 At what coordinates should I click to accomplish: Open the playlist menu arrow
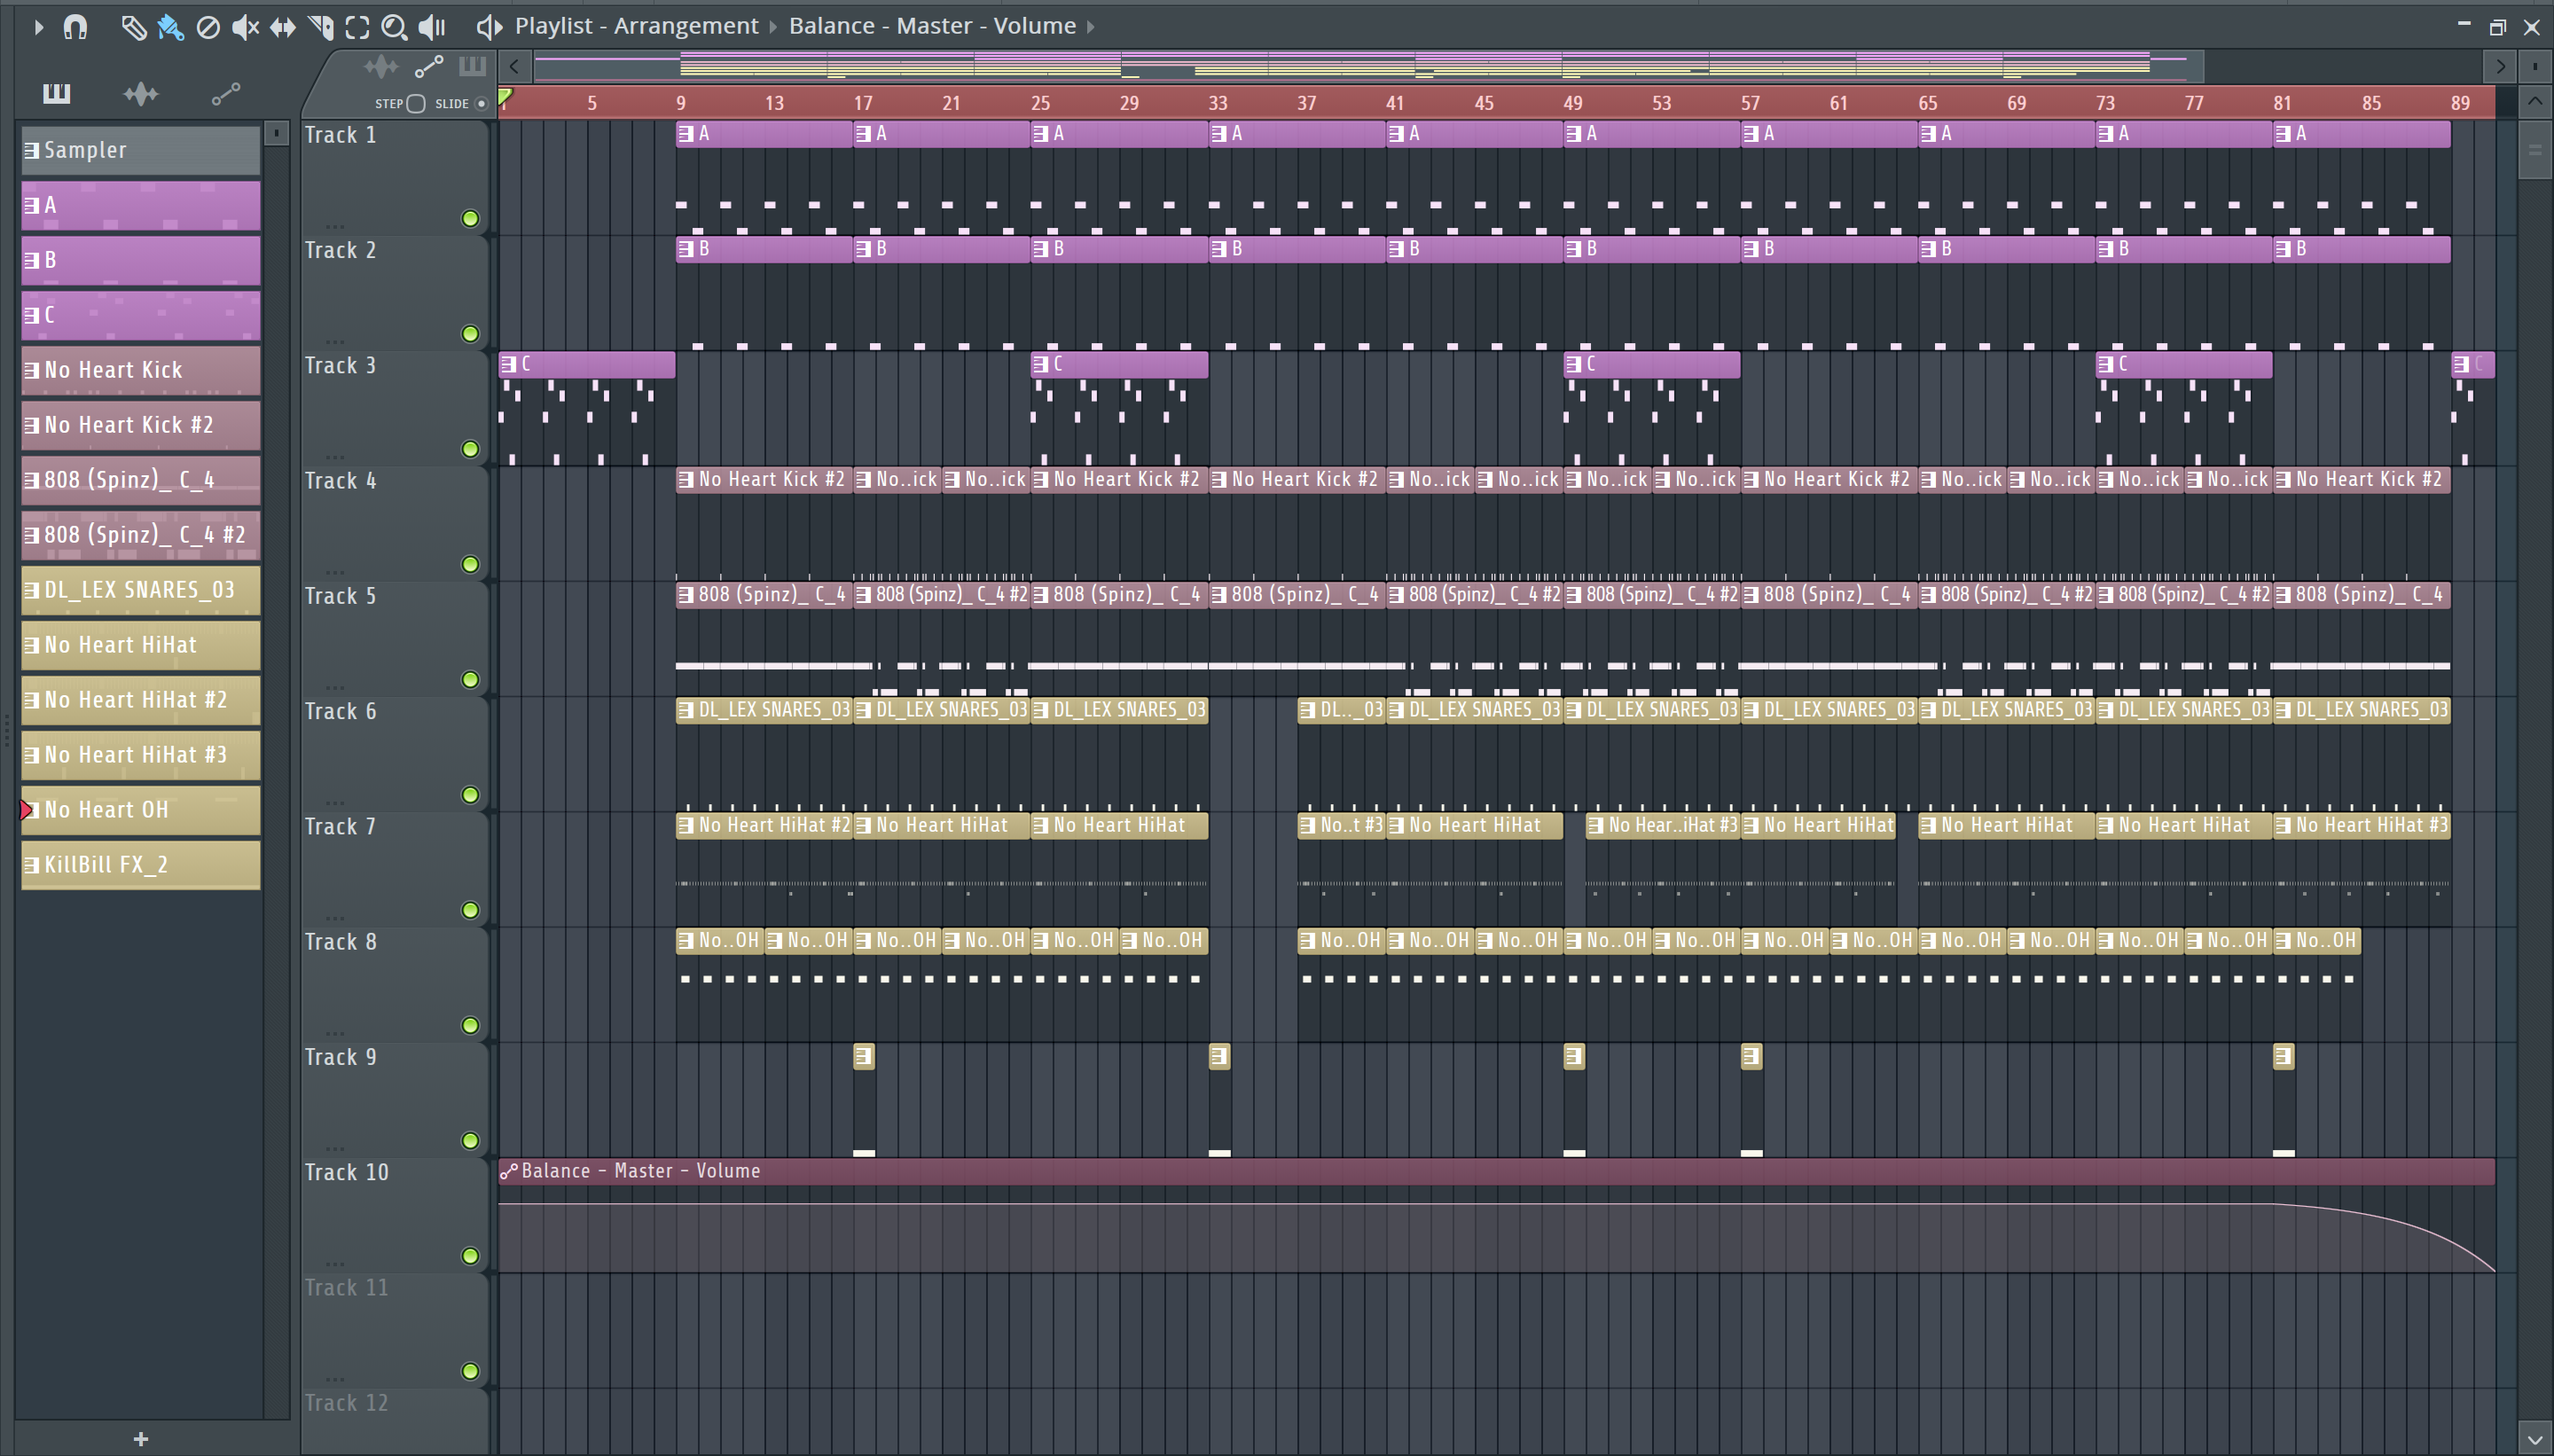pos(38,27)
